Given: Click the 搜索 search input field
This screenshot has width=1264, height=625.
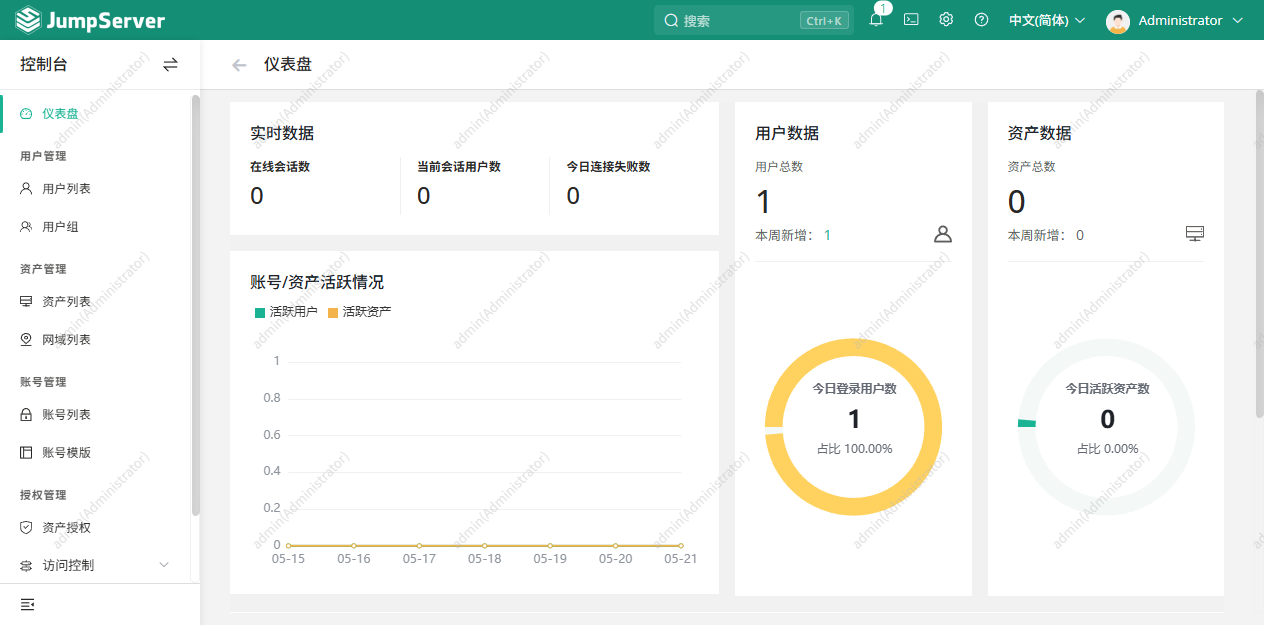Looking at the screenshot, I should click(x=752, y=20).
